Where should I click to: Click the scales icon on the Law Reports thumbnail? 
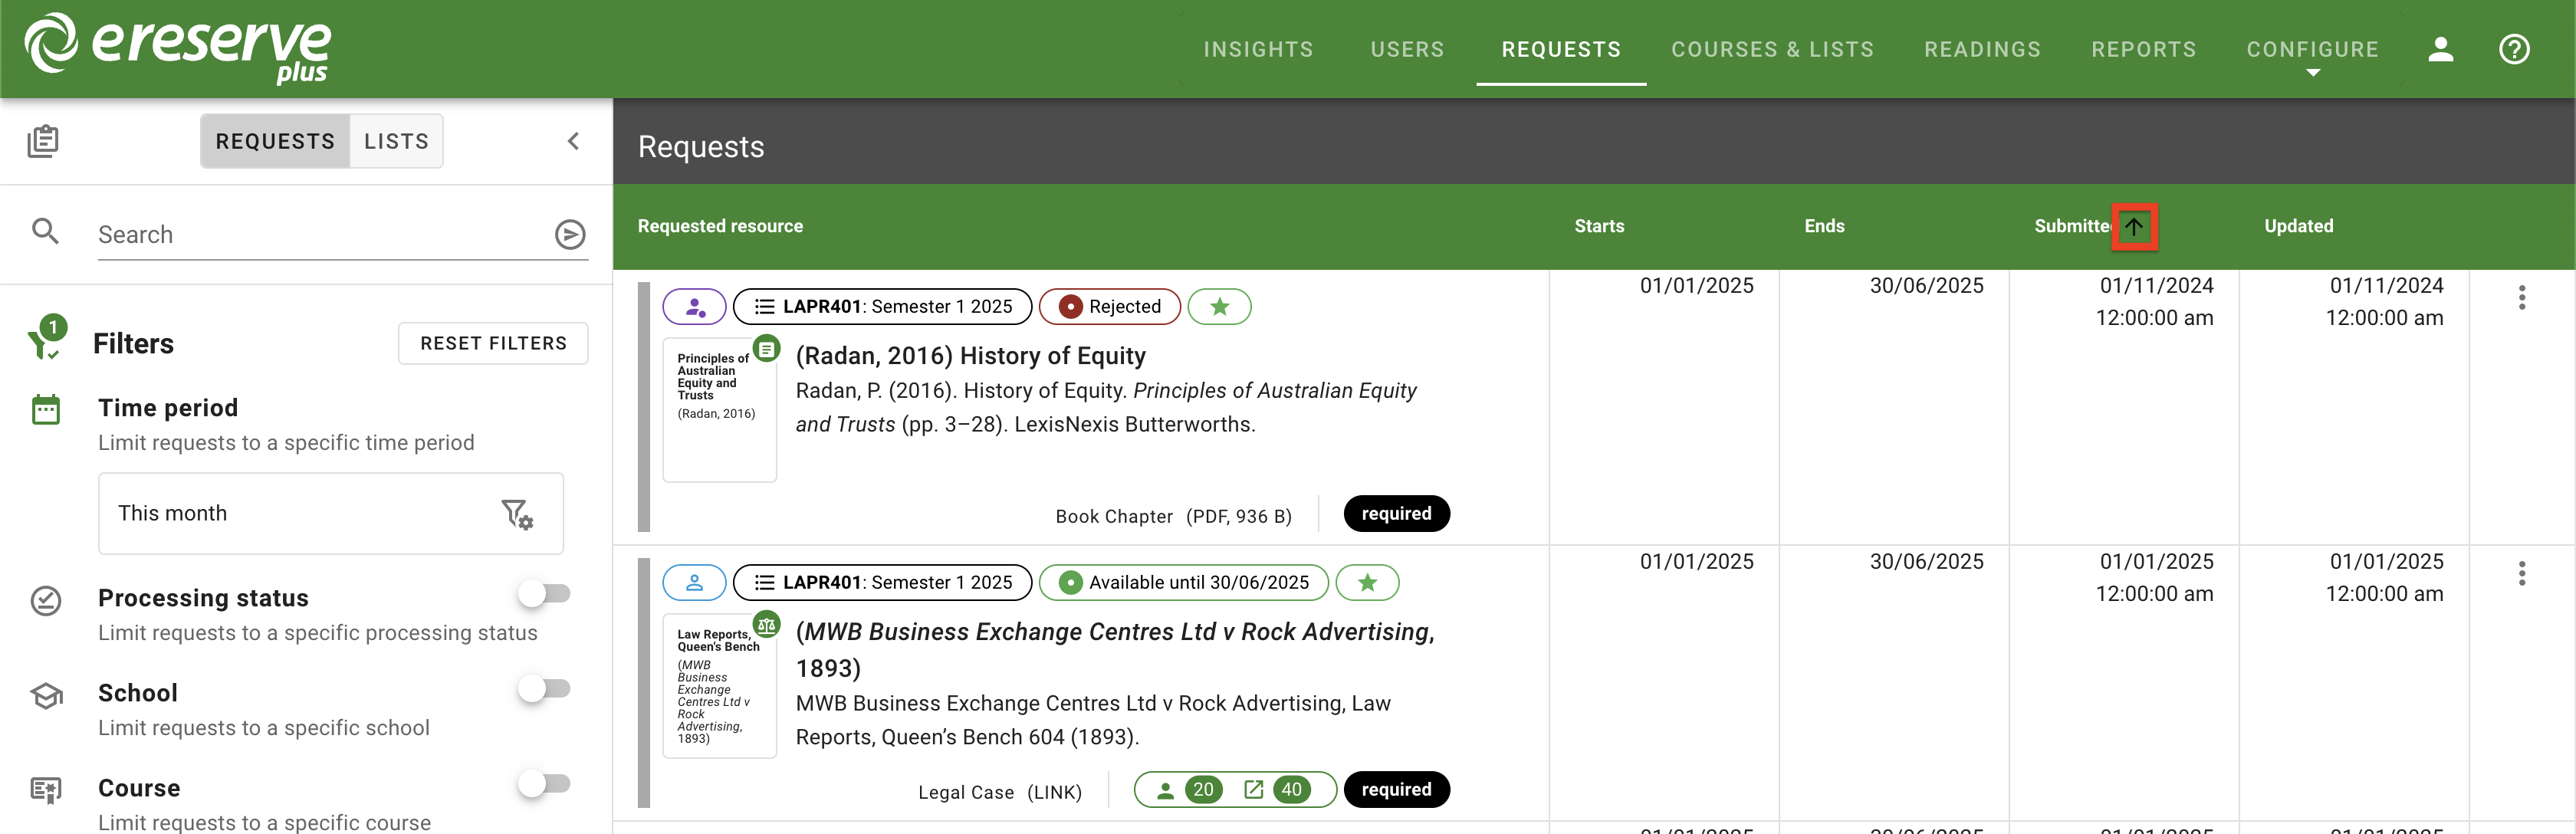[x=766, y=623]
